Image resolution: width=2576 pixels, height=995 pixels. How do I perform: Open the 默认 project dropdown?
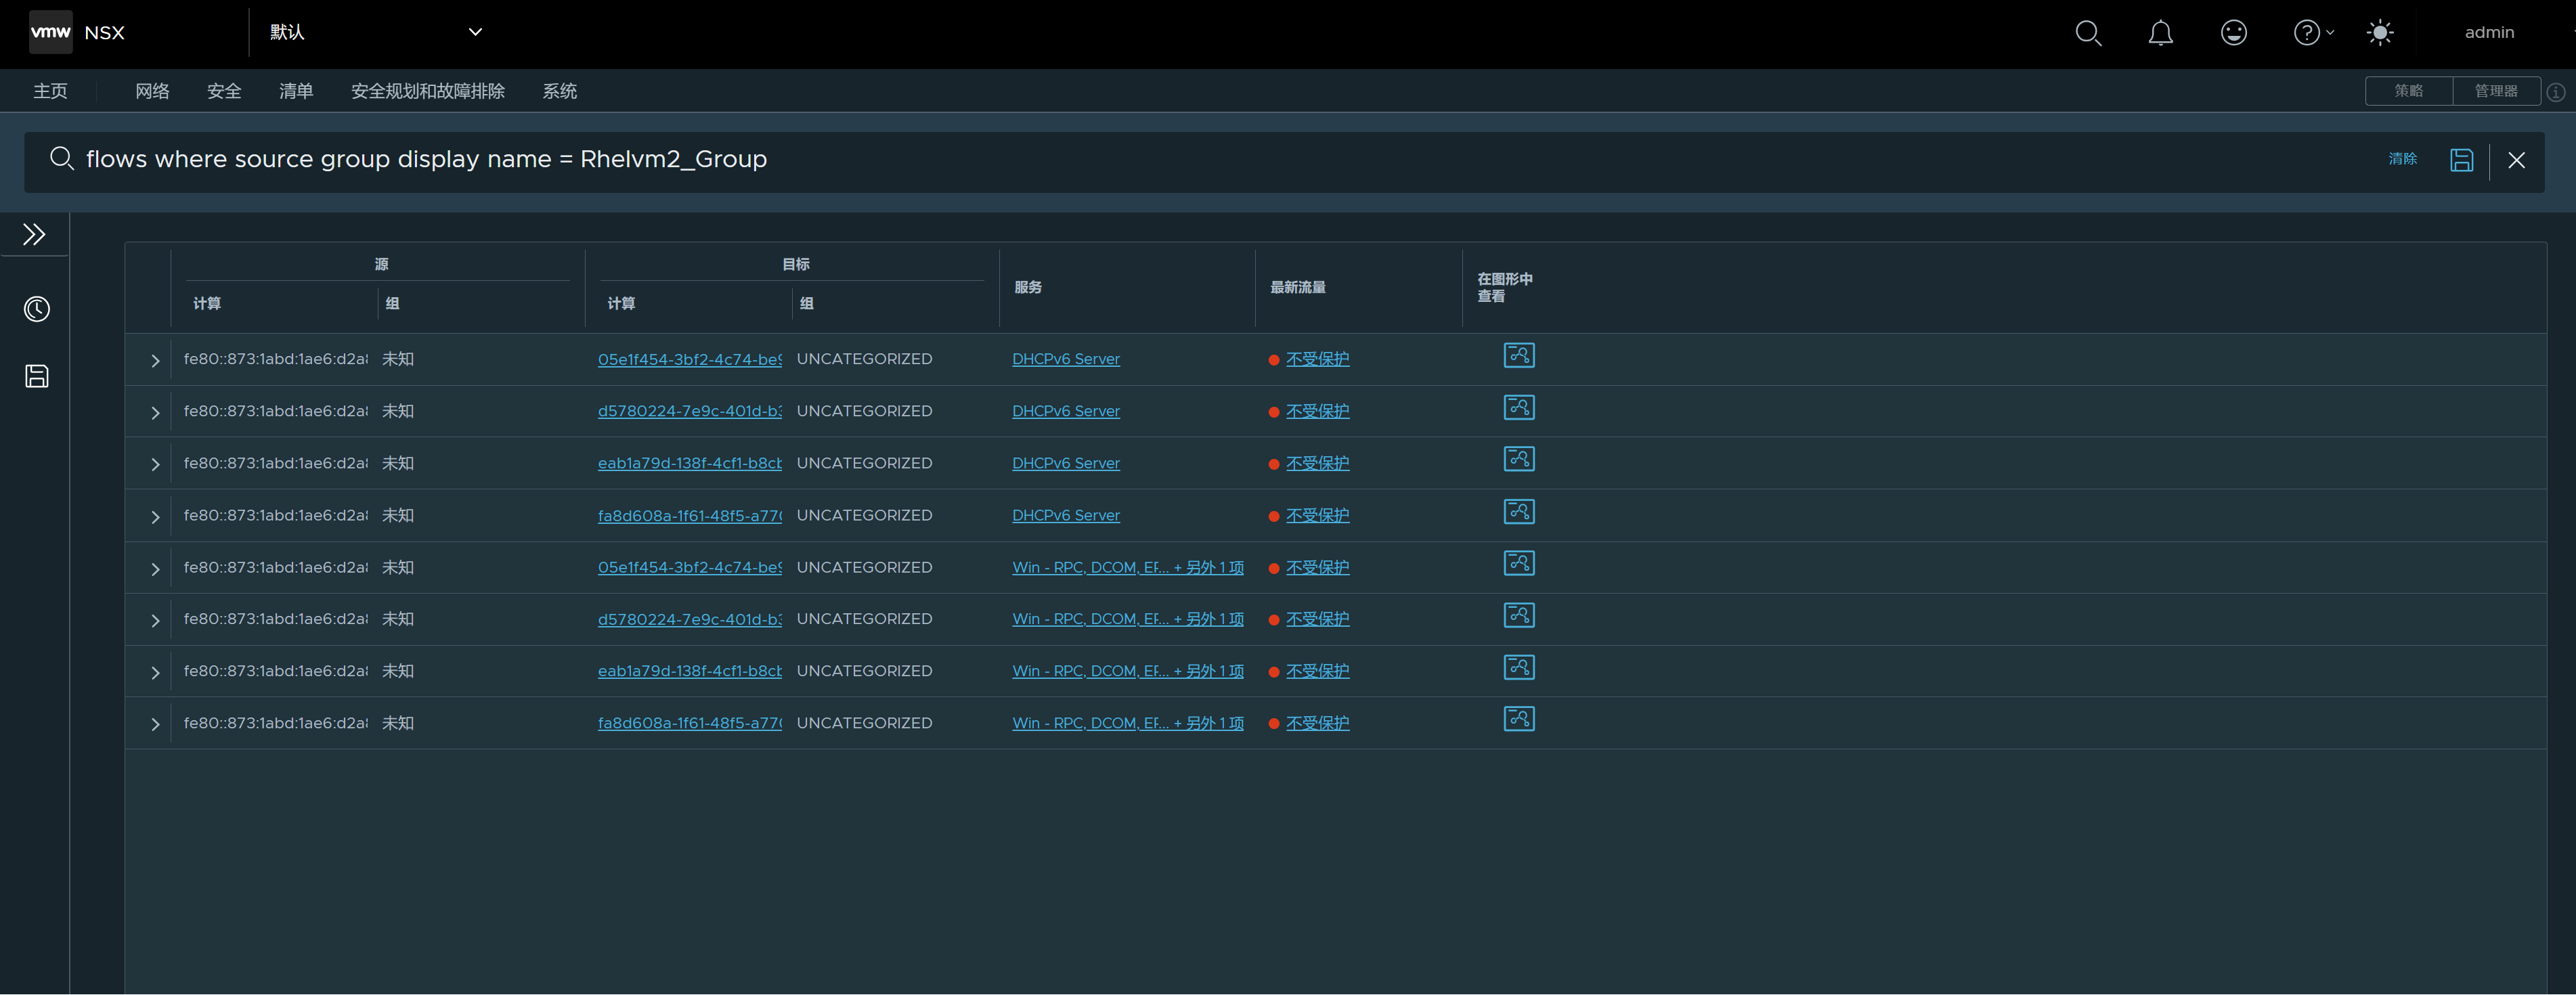pos(376,32)
